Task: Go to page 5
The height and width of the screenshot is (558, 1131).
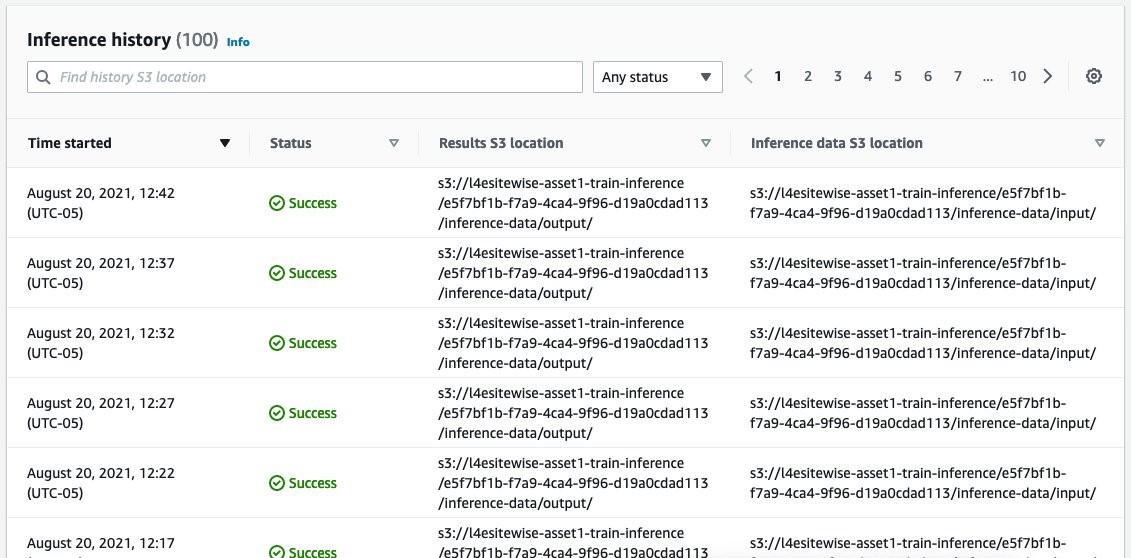Action: tap(897, 76)
